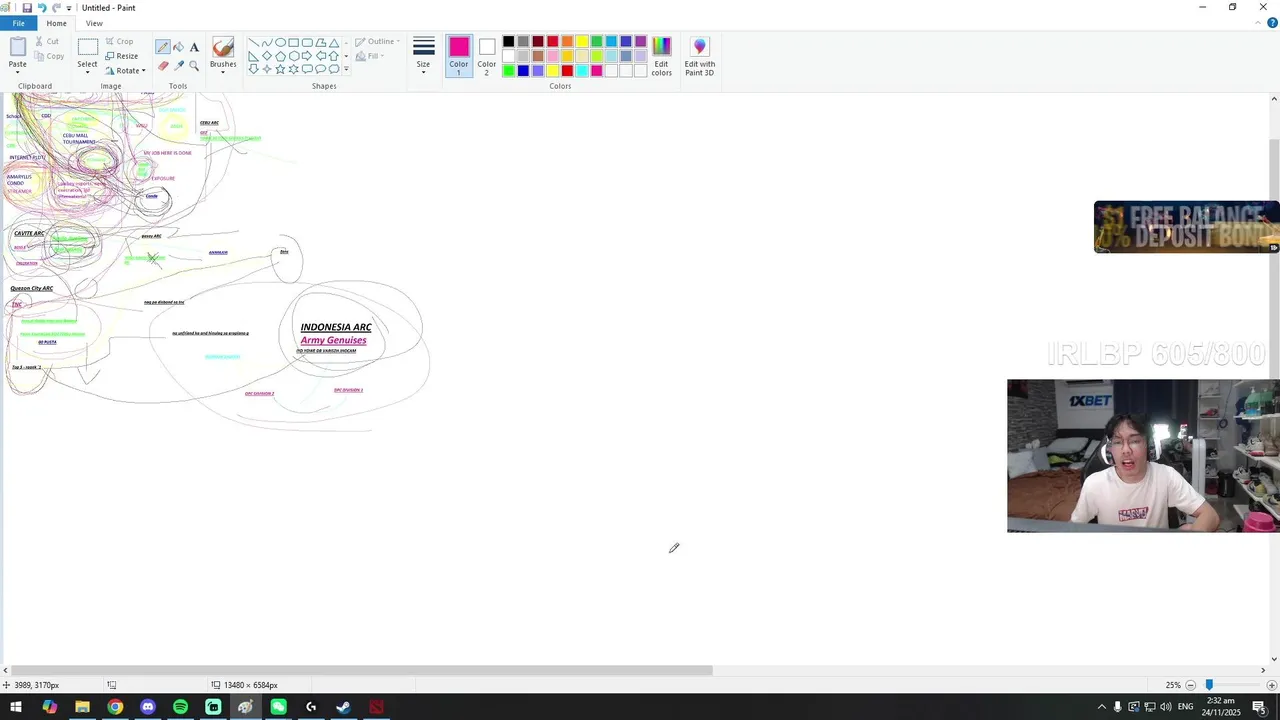Viewport: 1280px width, 720px height.
Task: Pick the black color swatch
Action: [508, 41]
